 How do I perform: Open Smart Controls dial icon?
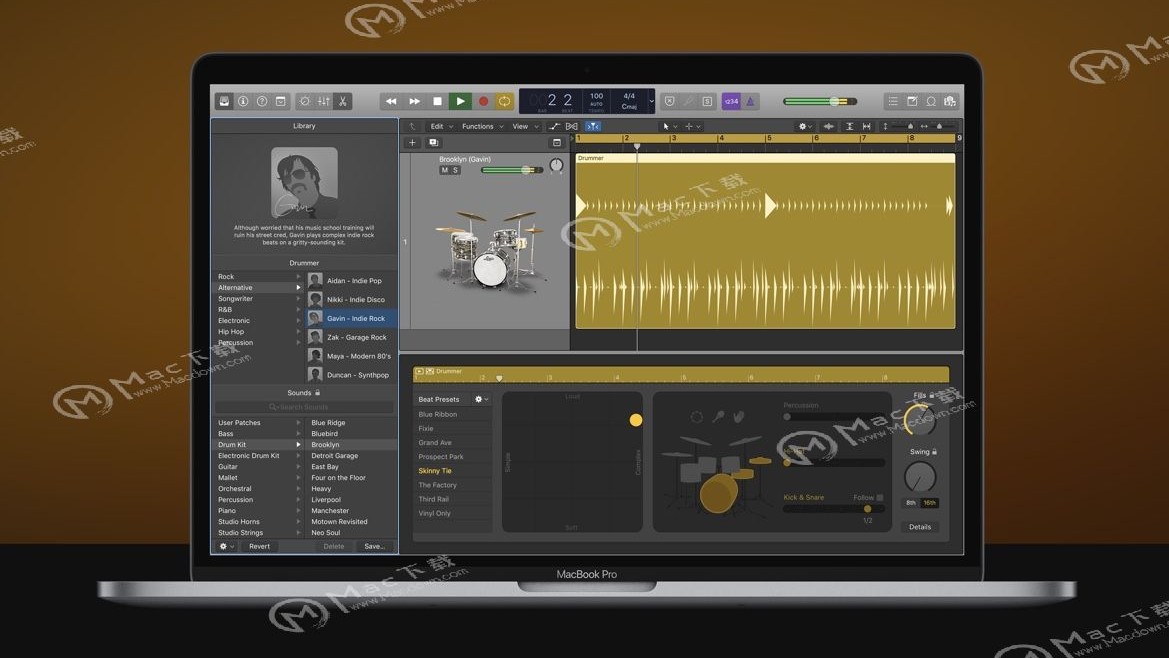(305, 101)
